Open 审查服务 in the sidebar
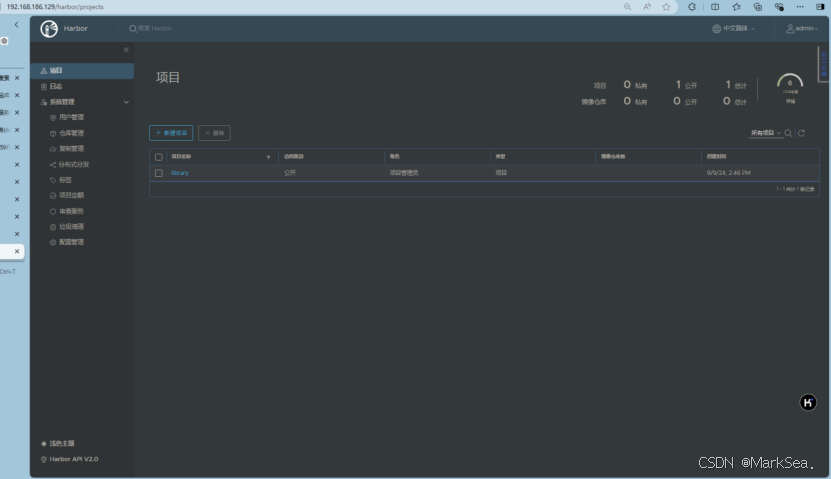This screenshot has height=479, width=831. pos(71,211)
